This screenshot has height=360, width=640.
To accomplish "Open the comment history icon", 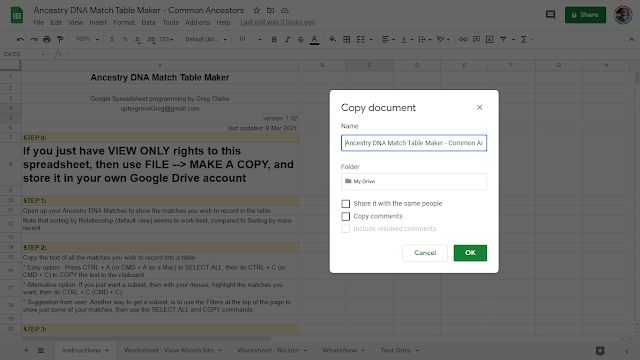I will tap(550, 15).
